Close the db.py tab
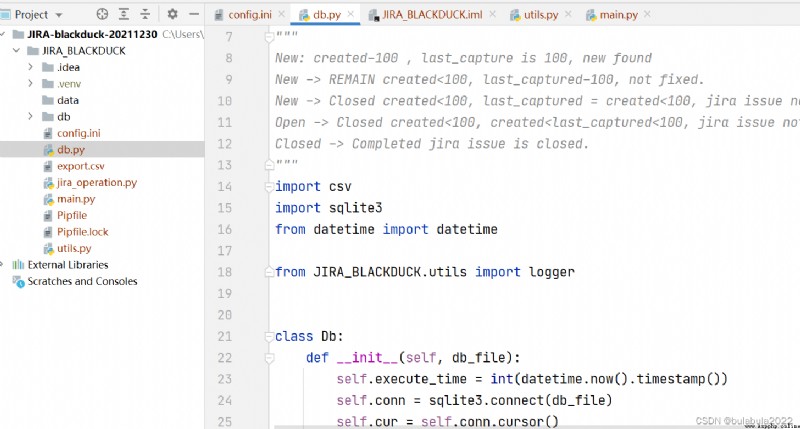Image resolution: width=800 pixels, height=429 pixels. point(351,14)
